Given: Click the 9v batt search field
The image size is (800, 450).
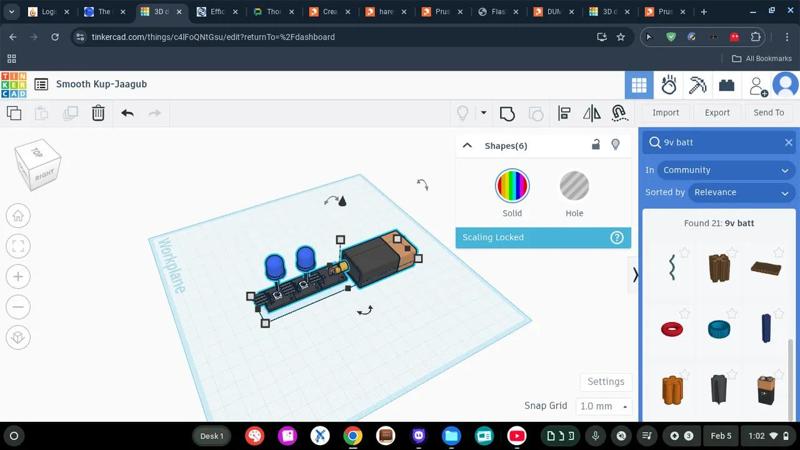Looking at the screenshot, I should 719,142.
